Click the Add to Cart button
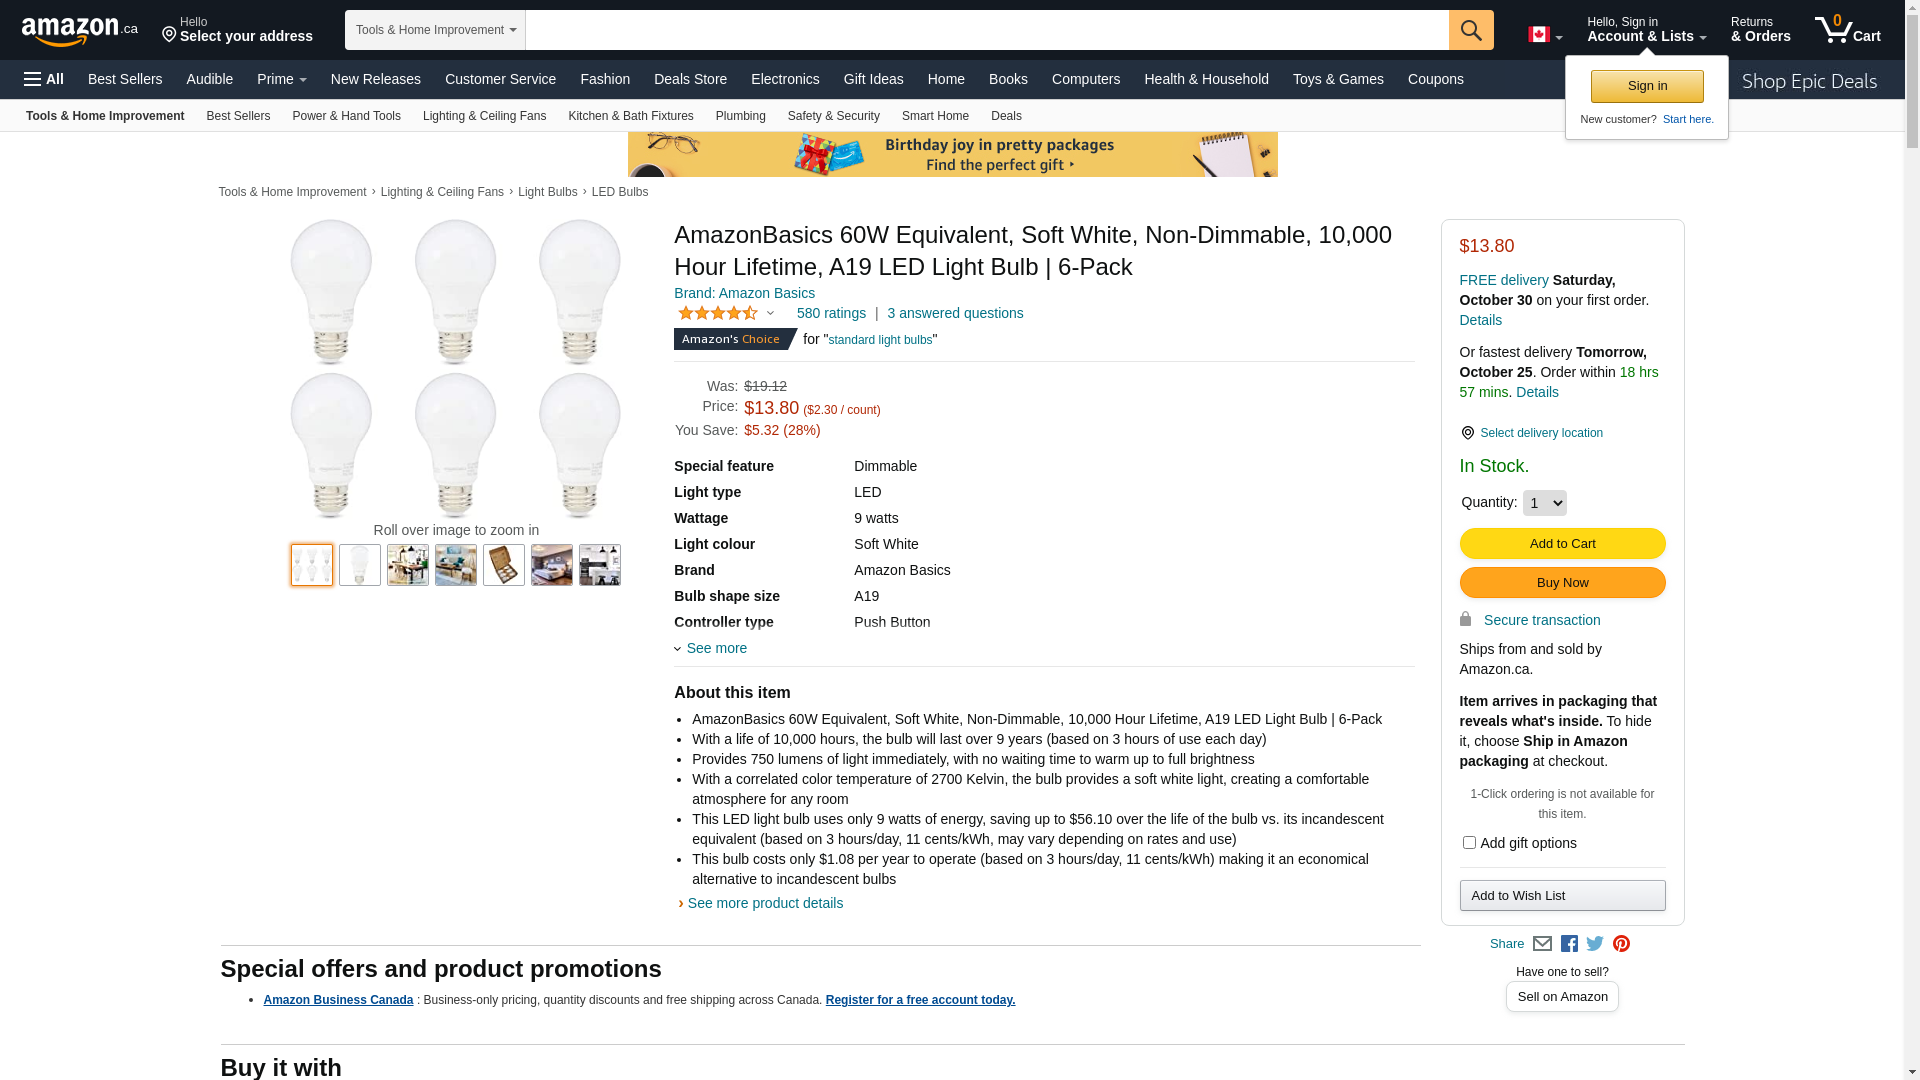 tap(1562, 544)
